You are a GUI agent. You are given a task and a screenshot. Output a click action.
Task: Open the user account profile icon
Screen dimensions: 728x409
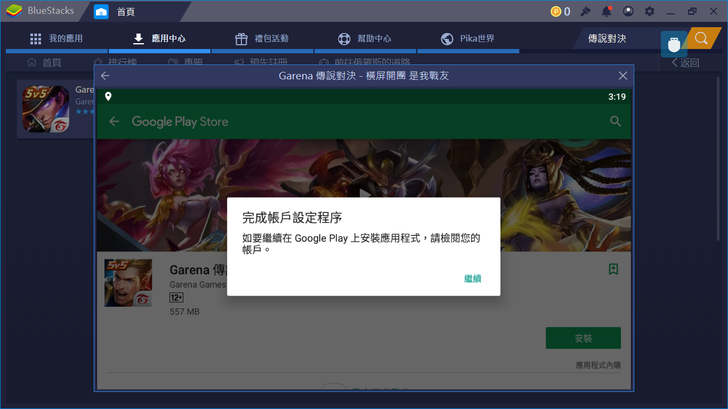click(x=628, y=11)
